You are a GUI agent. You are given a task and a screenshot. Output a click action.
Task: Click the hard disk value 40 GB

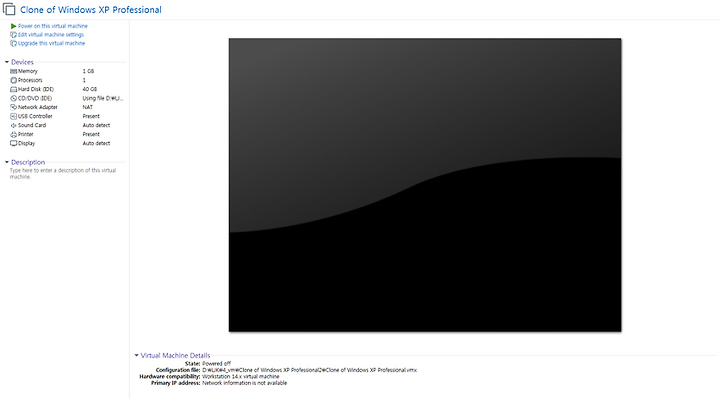click(90, 89)
